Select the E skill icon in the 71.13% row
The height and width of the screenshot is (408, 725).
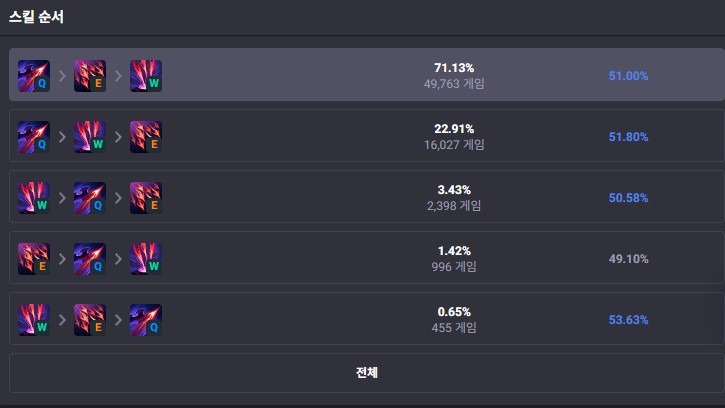coord(90,76)
